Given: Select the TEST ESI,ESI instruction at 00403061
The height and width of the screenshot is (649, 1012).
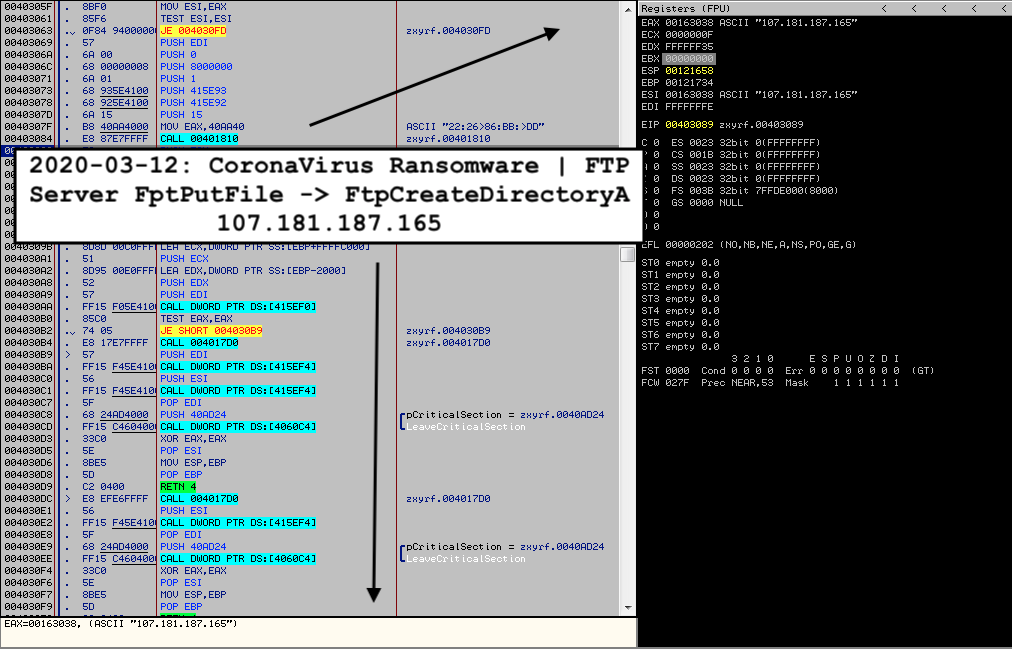Looking at the screenshot, I should click(x=196, y=19).
